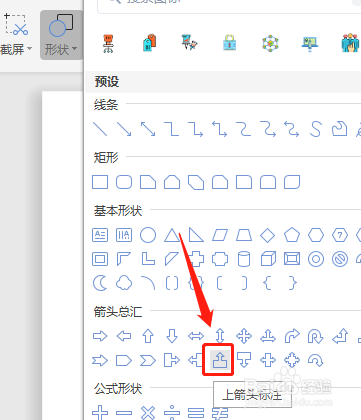Select the bevel shape
The image size is (361, 420).
click(x=292, y=259)
